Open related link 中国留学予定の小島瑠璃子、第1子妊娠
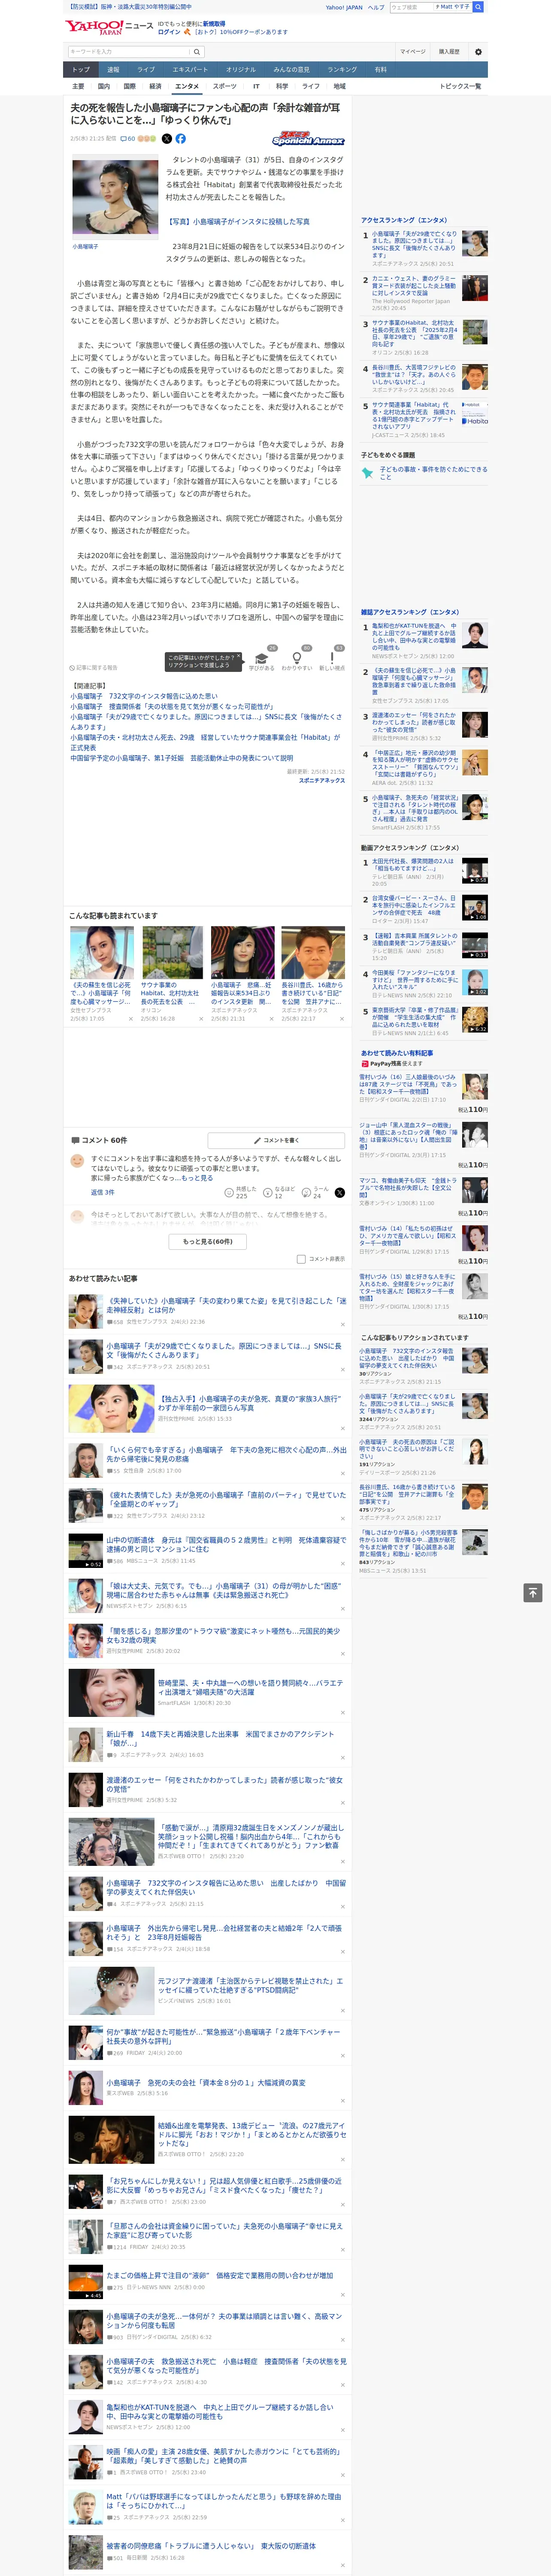 [182, 758]
